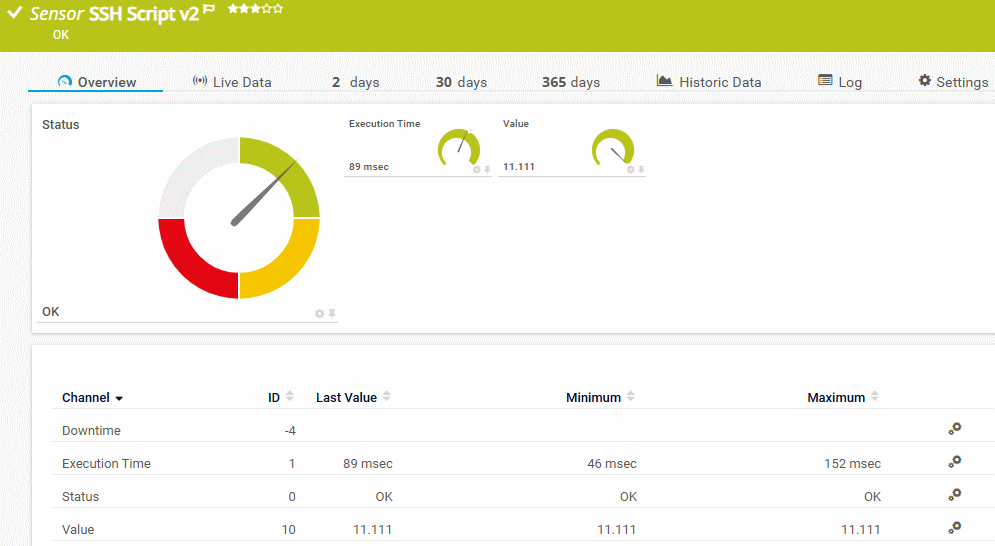Open settings gear for Downtime channel
The width and height of the screenshot is (995, 546).
point(954,429)
